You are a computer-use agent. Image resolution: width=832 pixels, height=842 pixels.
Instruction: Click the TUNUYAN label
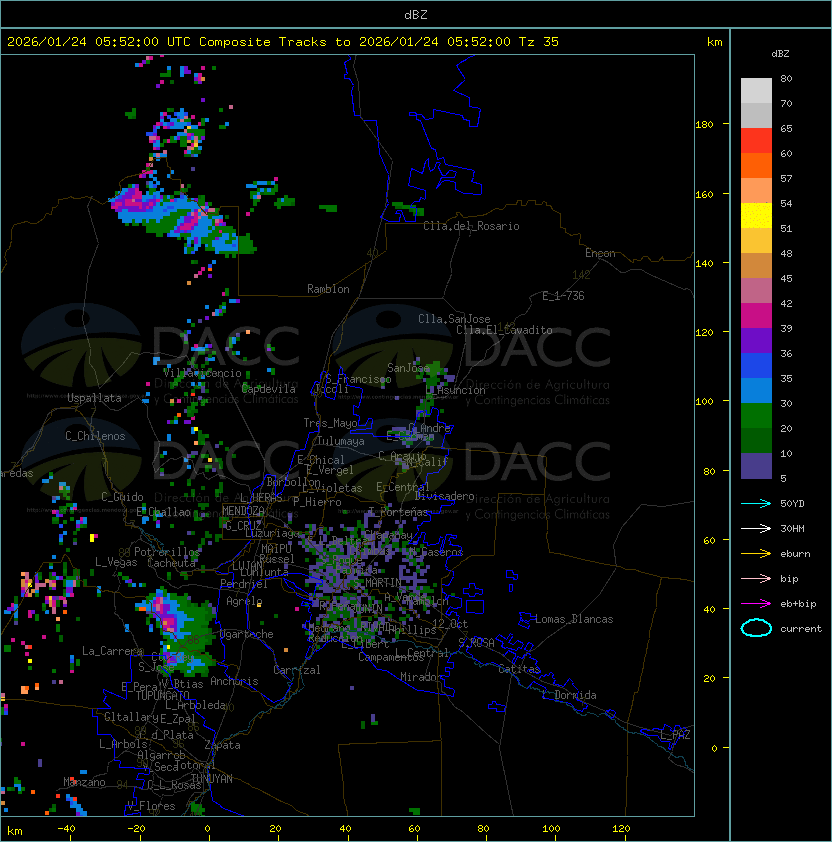pyautogui.click(x=212, y=779)
